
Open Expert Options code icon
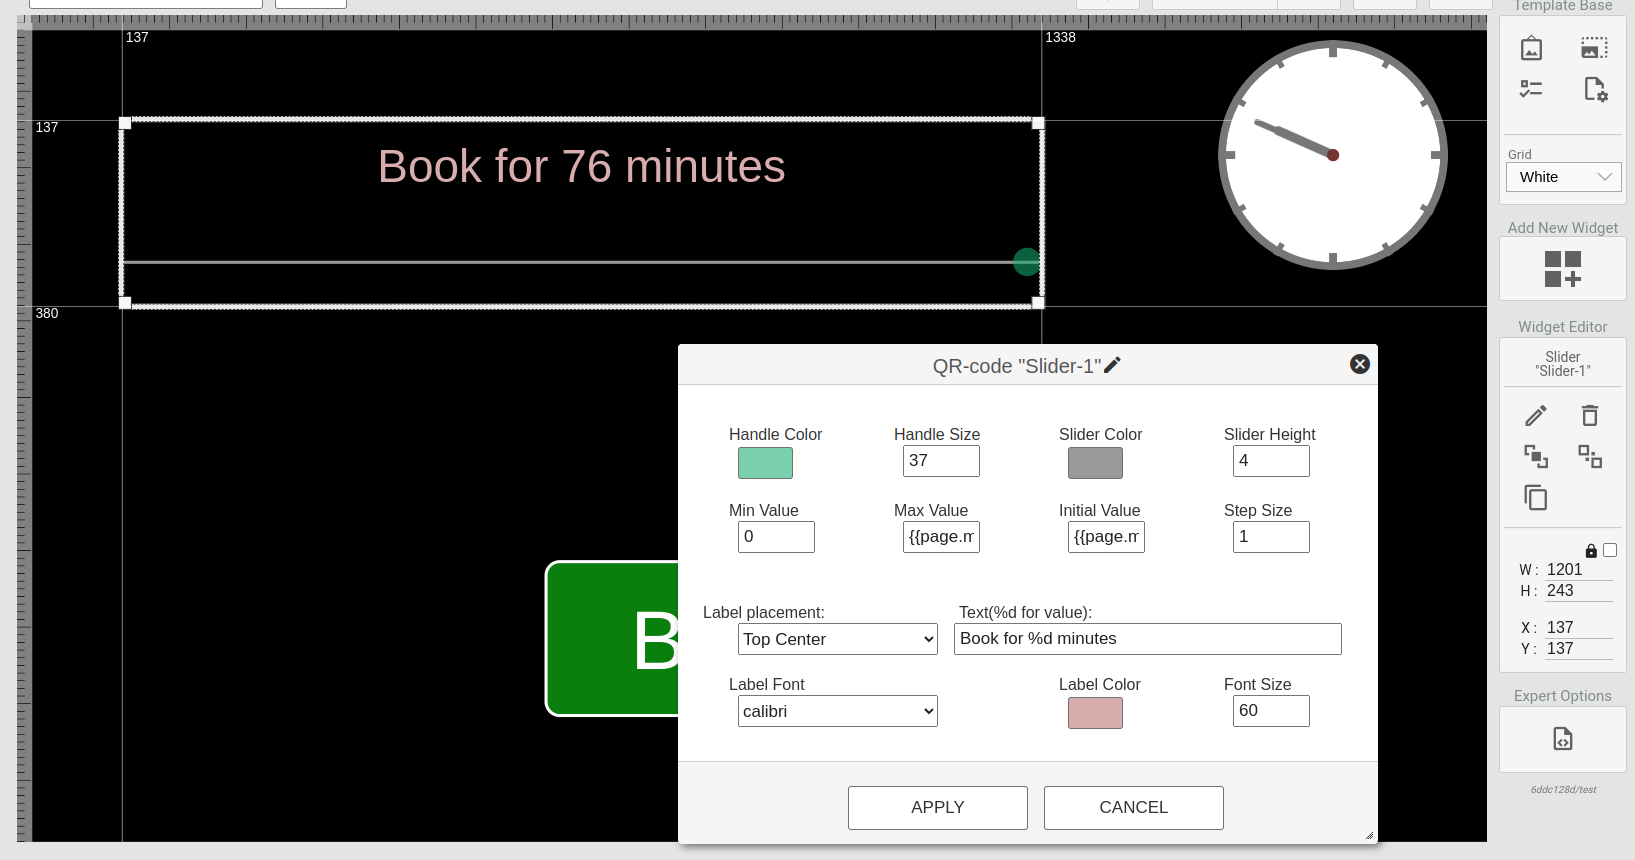1563,739
